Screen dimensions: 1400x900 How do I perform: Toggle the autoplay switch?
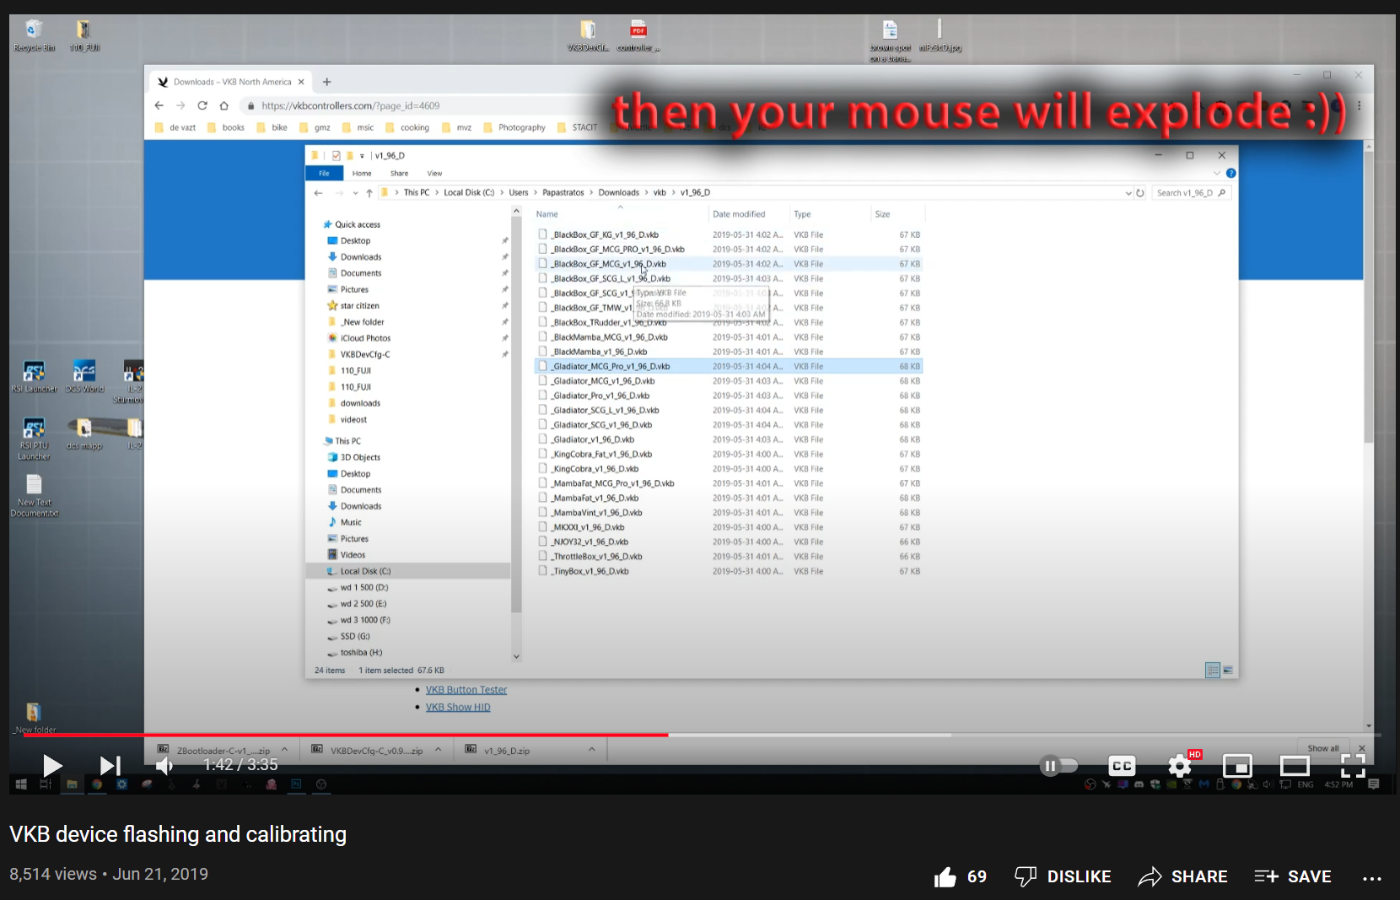click(1060, 766)
